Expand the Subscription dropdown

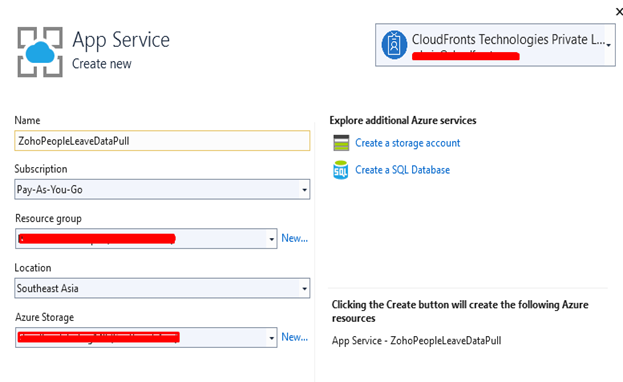coord(304,190)
